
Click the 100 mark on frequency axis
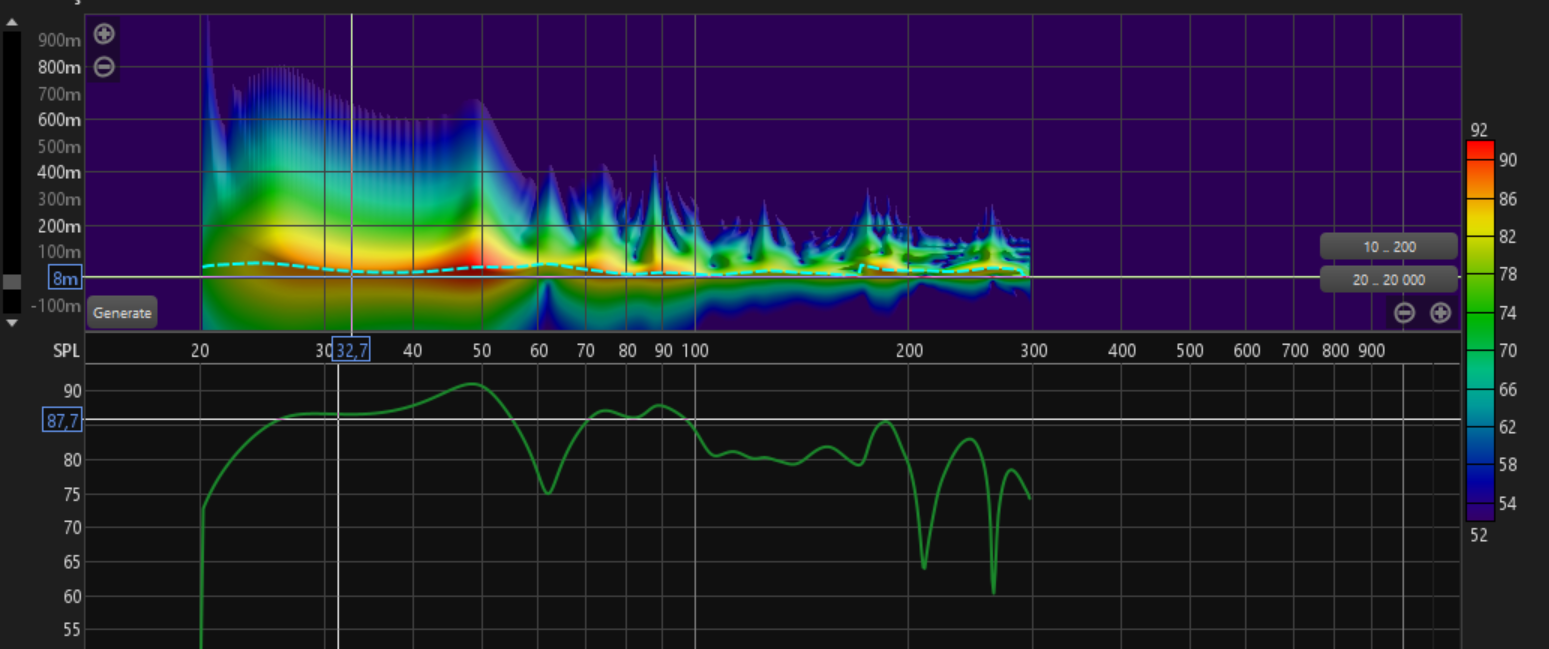click(x=695, y=351)
